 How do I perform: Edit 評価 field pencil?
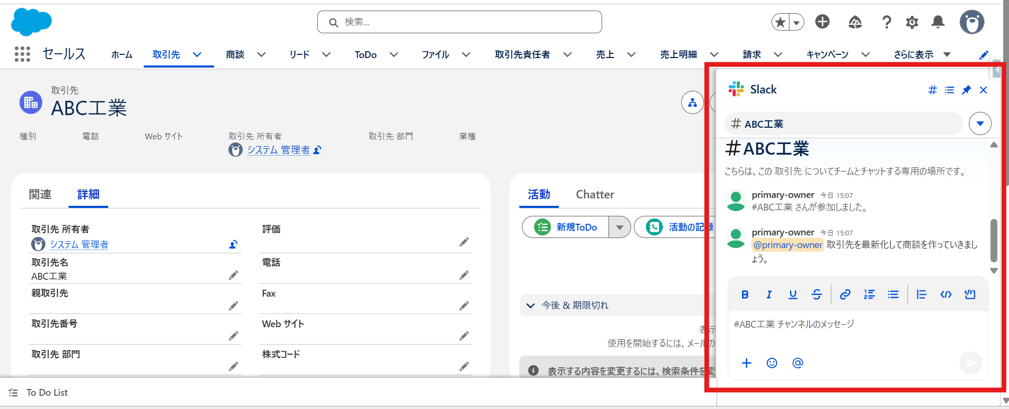click(464, 242)
